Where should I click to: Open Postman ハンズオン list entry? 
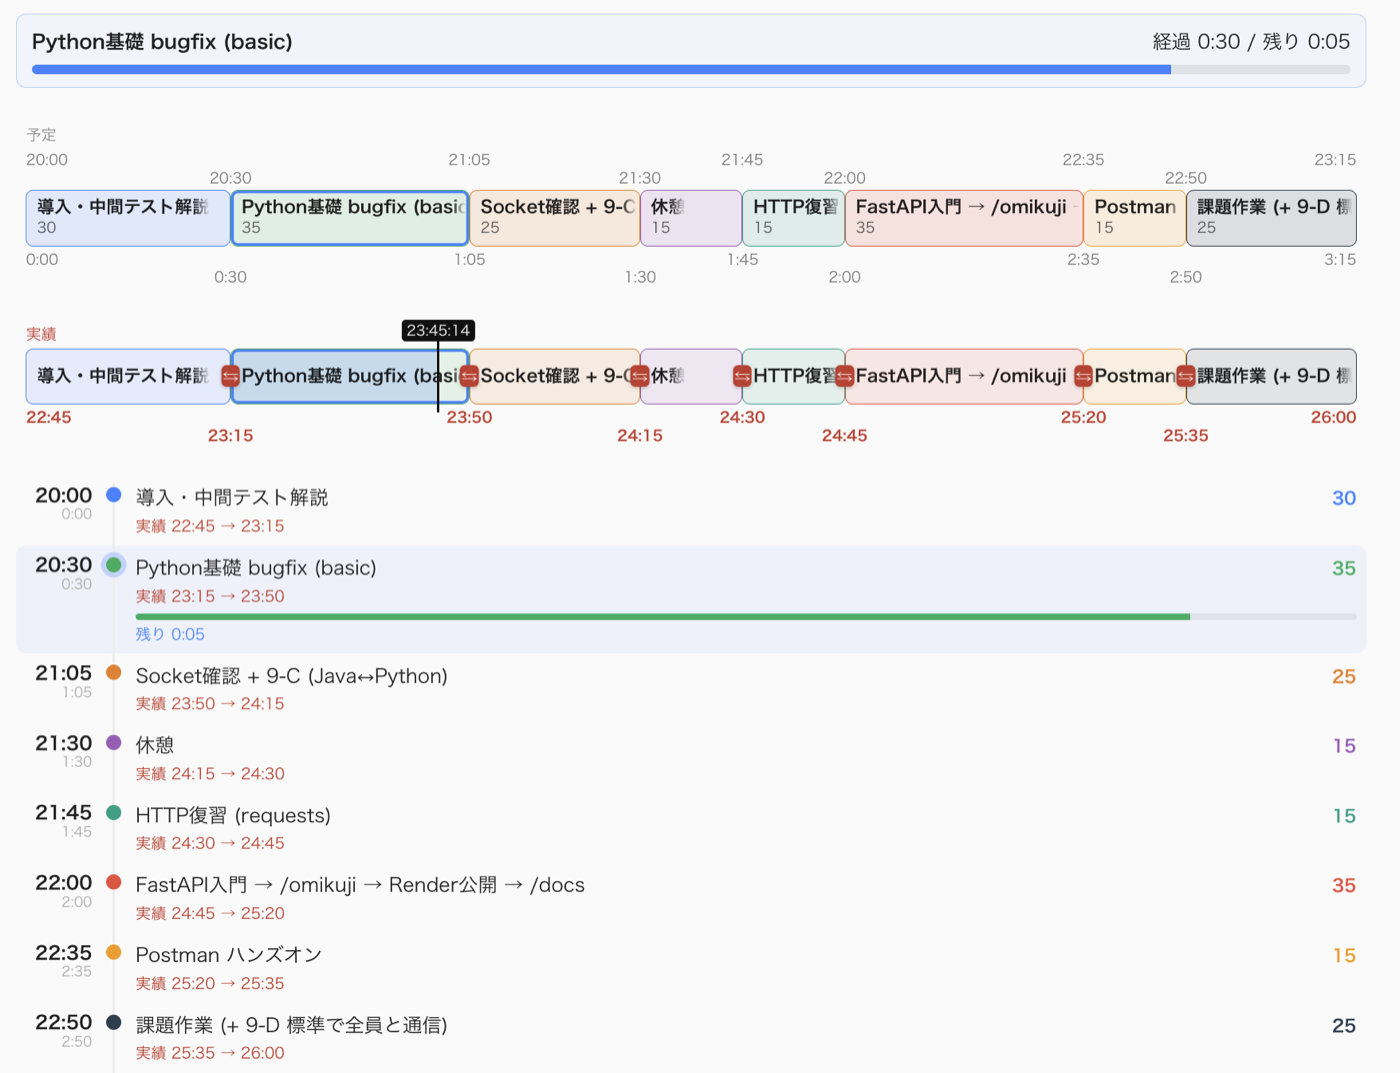[691, 967]
